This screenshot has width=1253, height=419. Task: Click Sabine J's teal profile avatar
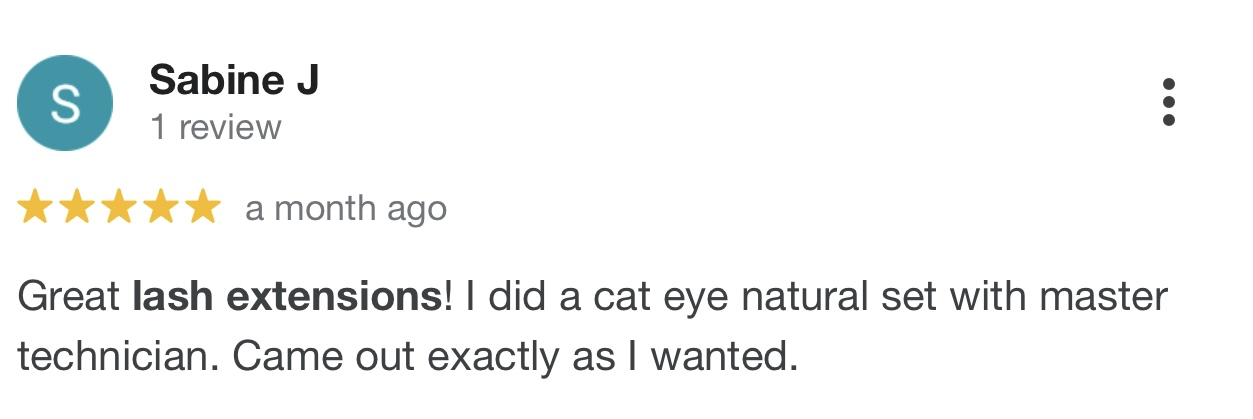65,103
